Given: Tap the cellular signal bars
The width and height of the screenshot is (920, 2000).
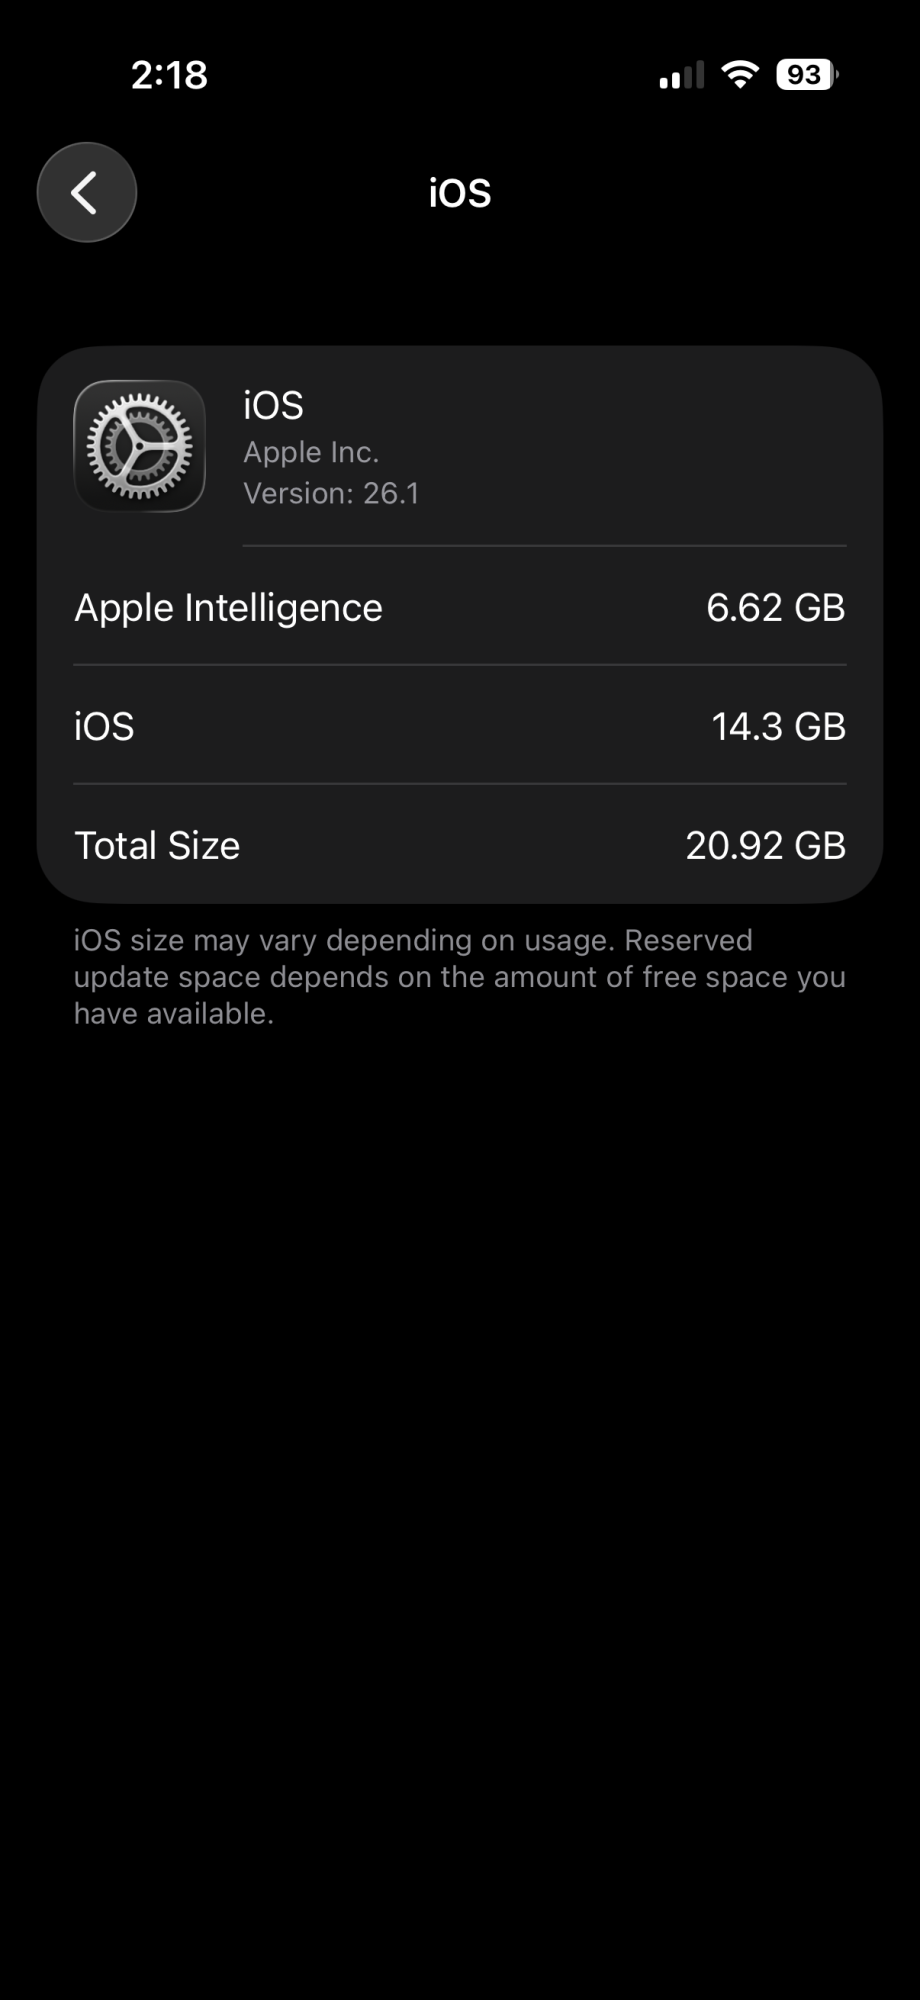Looking at the screenshot, I should pos(682,75).
